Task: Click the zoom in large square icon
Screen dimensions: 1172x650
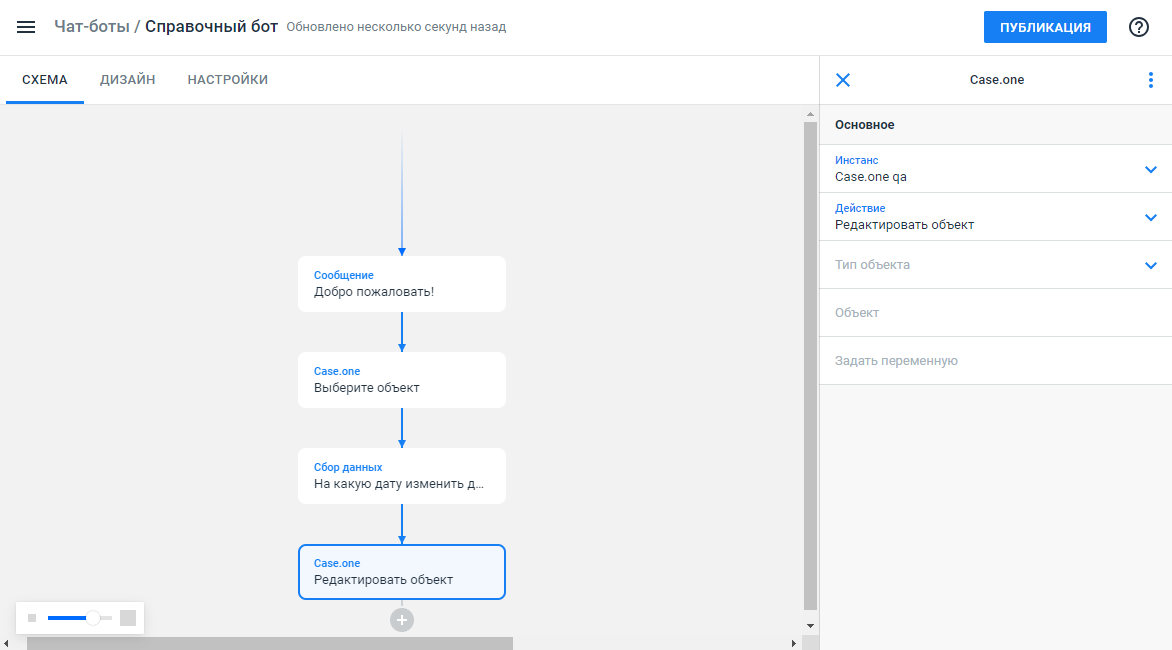Action: (x=128, y=618)
